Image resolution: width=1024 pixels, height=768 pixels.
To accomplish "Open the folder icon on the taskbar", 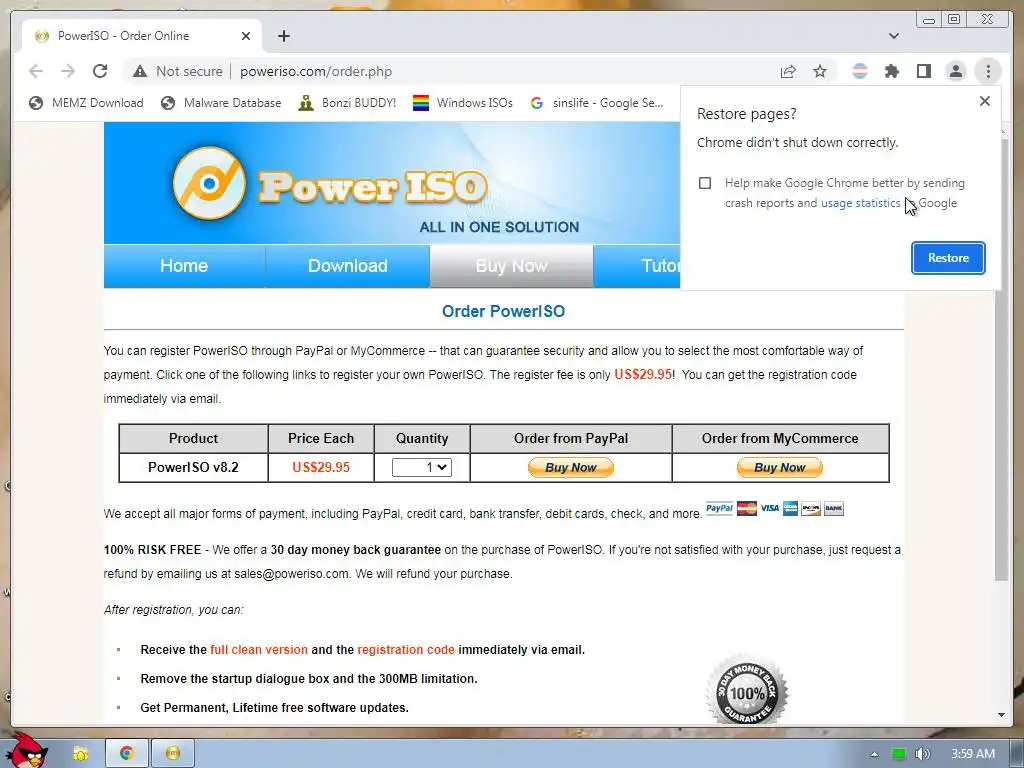I will point(80,754).
